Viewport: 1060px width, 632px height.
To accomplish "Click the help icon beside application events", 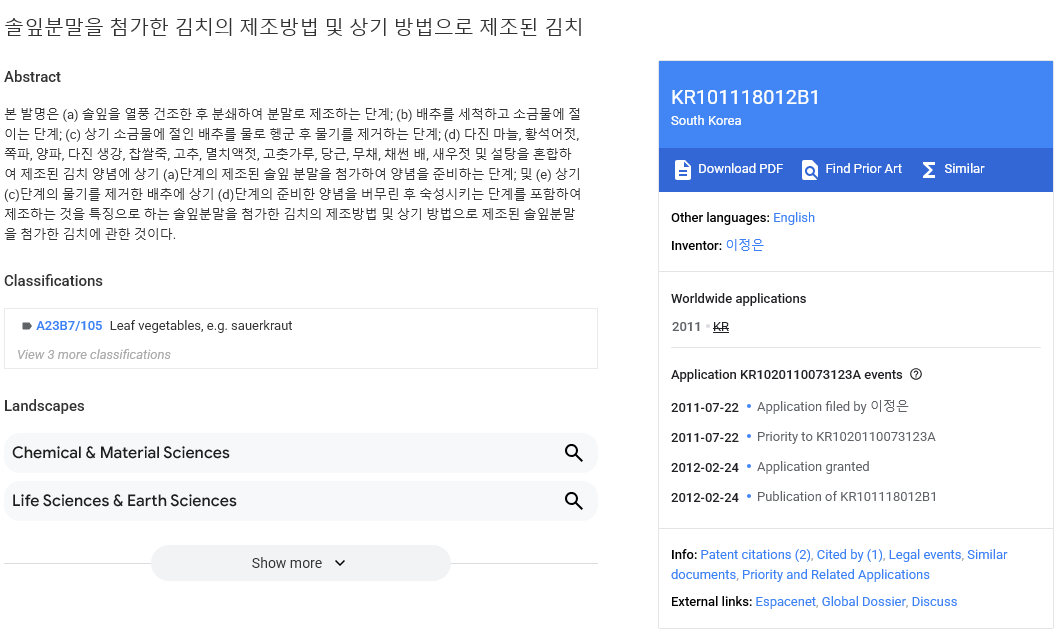I will [x=916, y=375].
